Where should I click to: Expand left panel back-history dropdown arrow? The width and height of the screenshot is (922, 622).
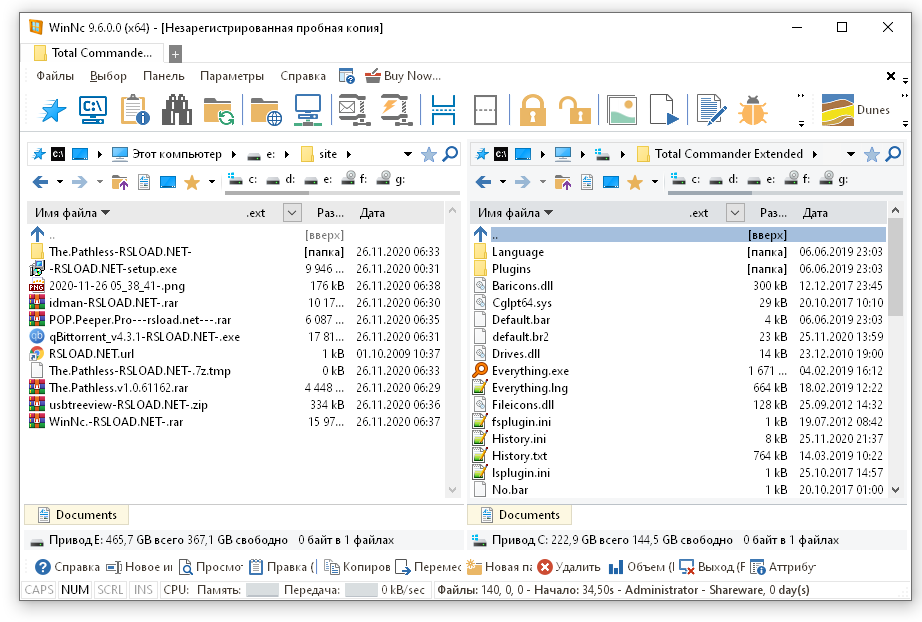pyautogui.click(x=60, y=182)
